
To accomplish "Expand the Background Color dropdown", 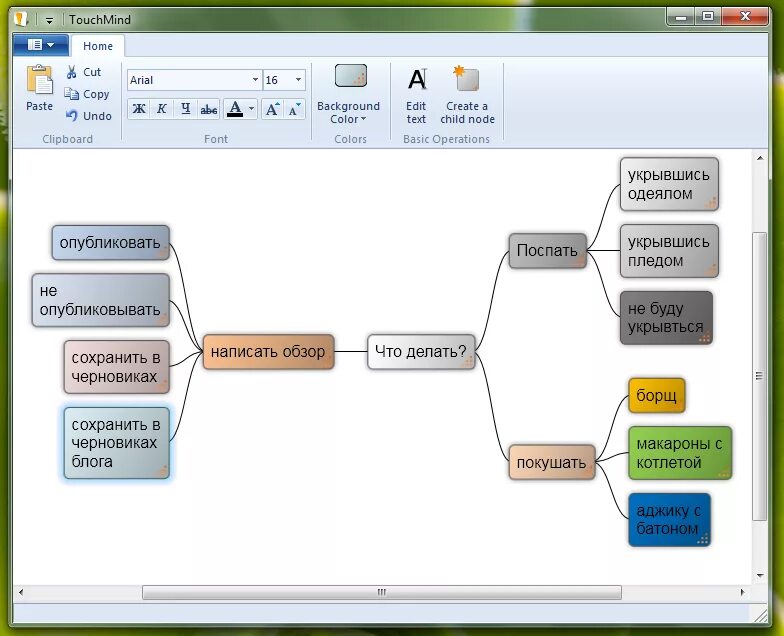I will [348, 119].
